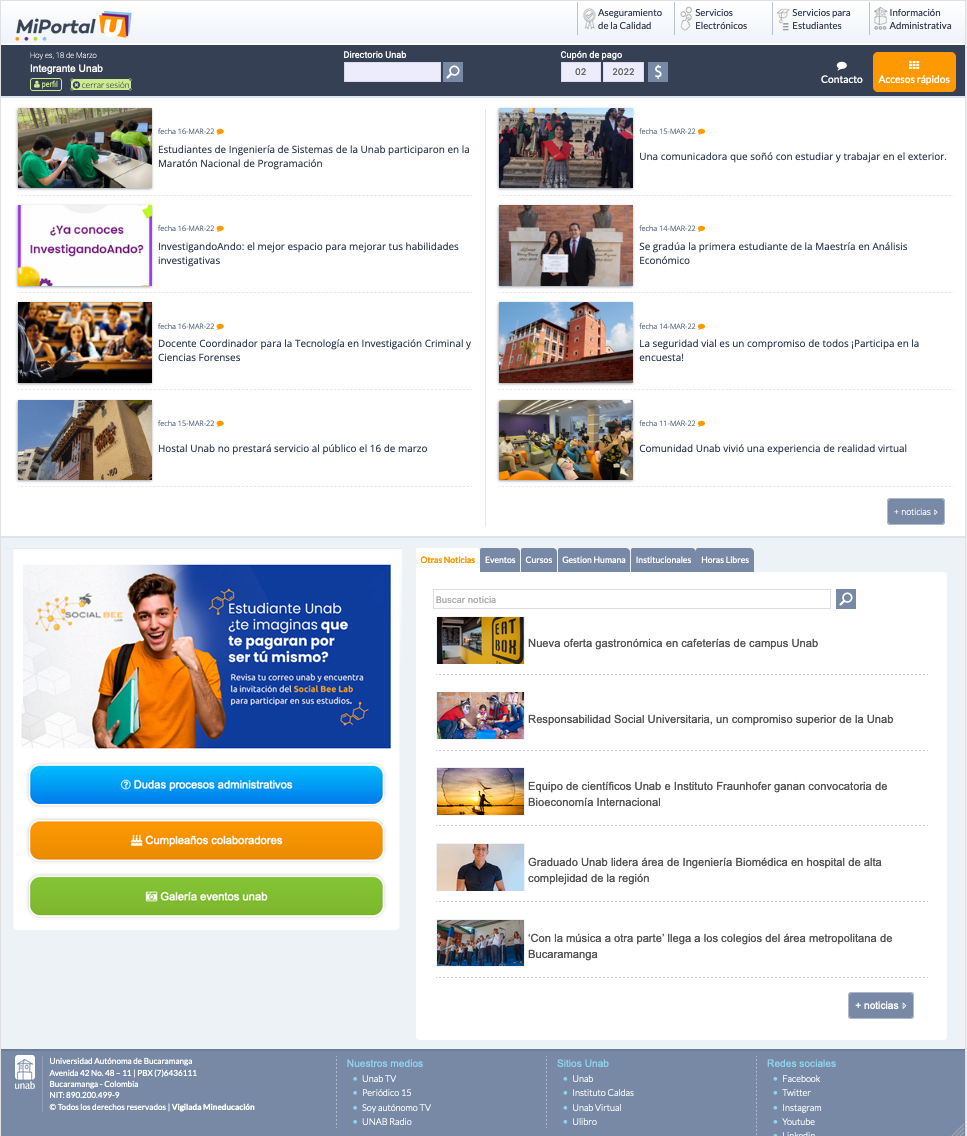Click the Unab logo in the footer
Screen dimensions: 967x1136
pos(25,1073)
